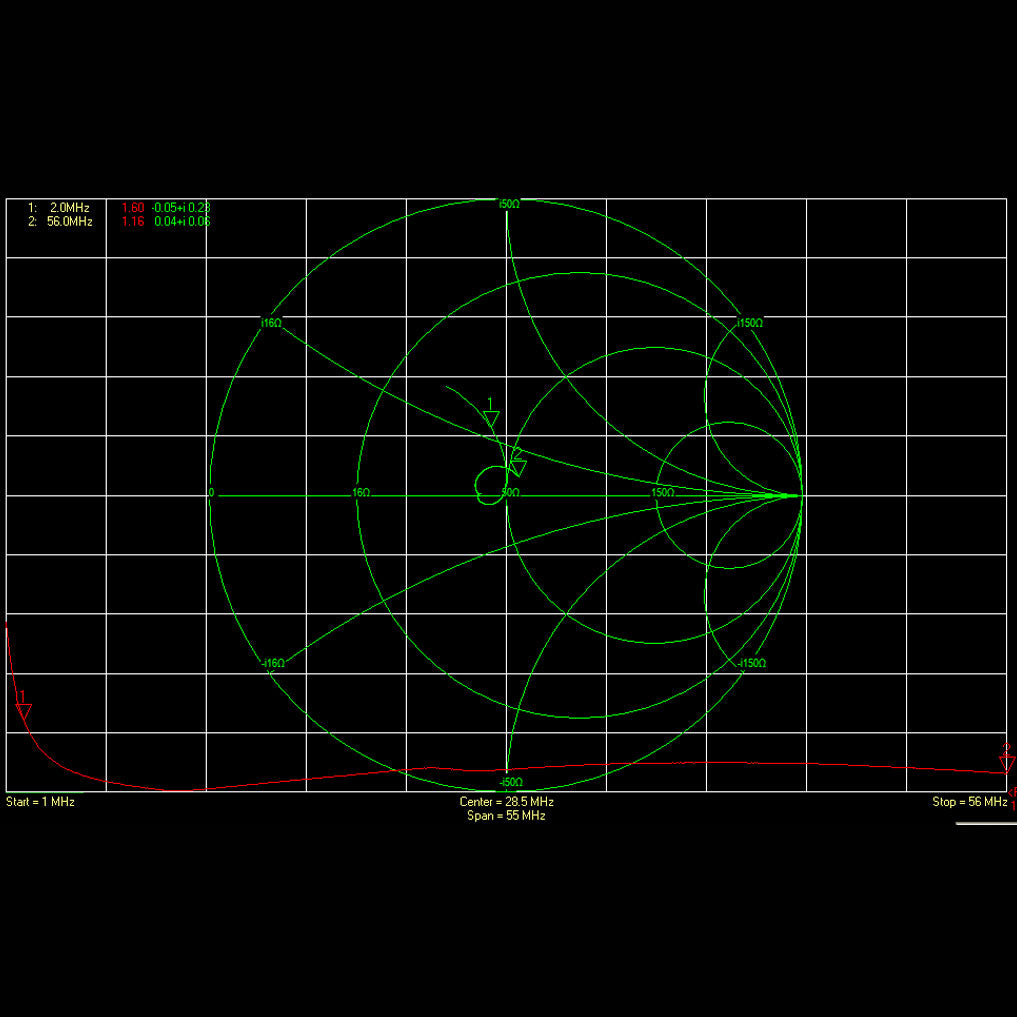
Task: Click marker 2 frequency readout 56.0MHz
Action: (x=69, y=221)
